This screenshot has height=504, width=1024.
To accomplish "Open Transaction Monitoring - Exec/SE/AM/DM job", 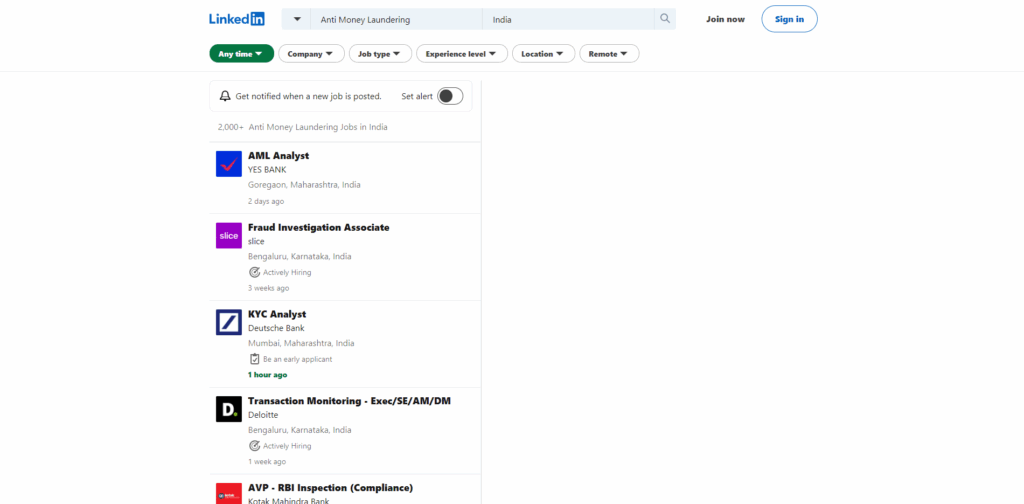I will pos(349,401).
